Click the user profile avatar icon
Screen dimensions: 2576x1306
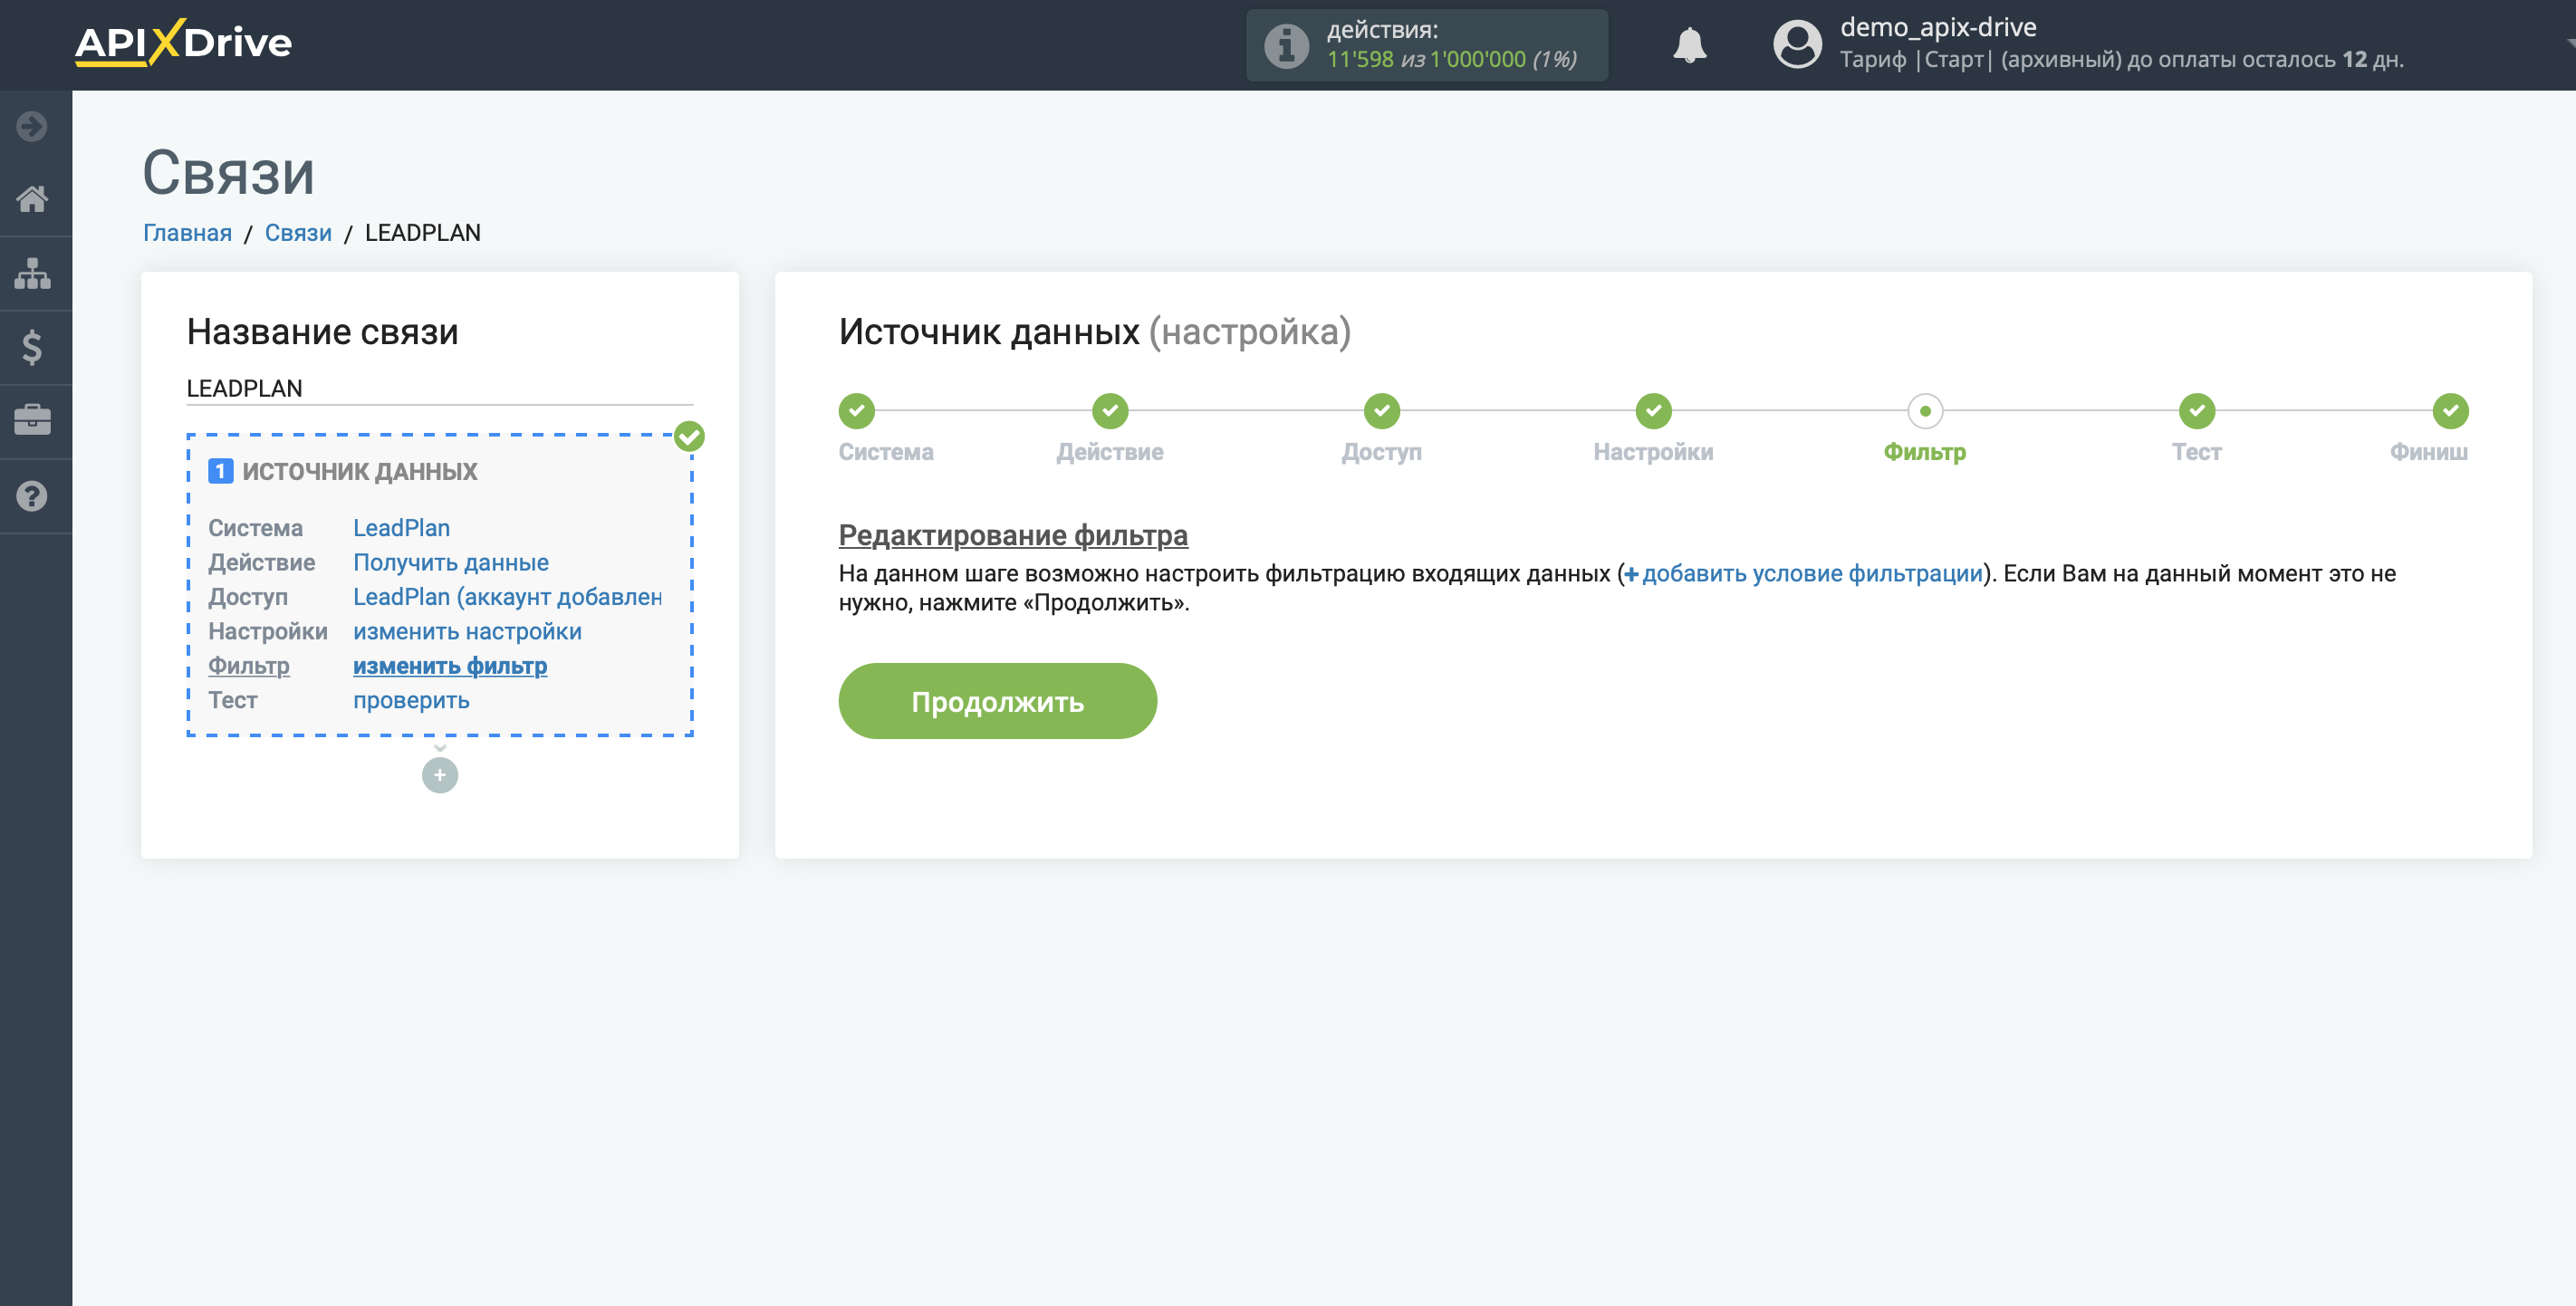[1797, 45]
